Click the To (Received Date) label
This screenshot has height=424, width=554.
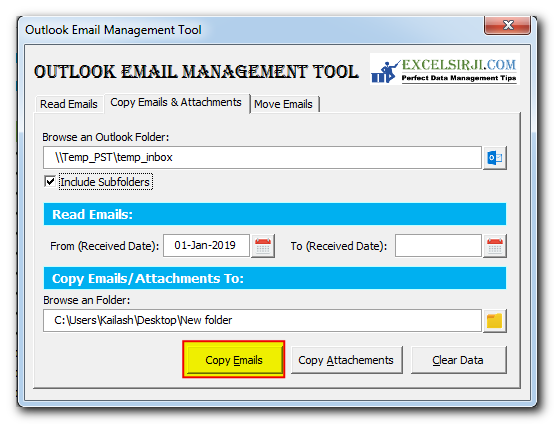pos(339,246)
